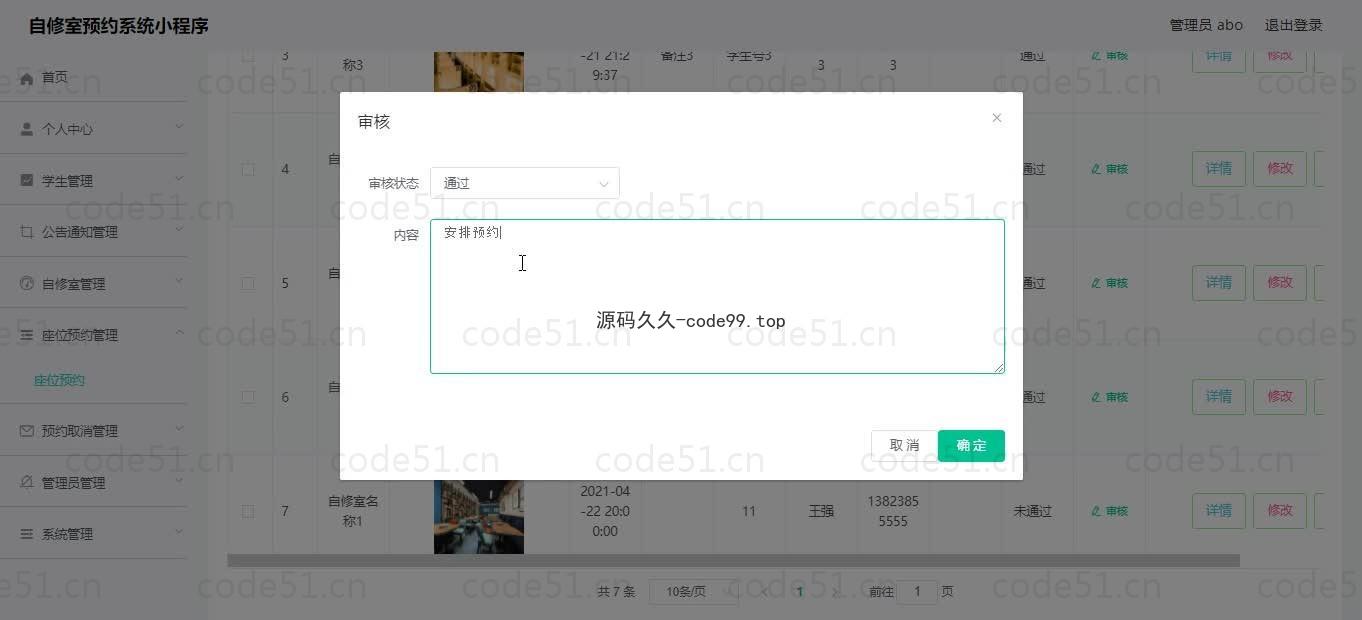The height and width of the screenshot is (620, 1362).
Task: Click the 审核 link in row 6
Action: 1110,397
